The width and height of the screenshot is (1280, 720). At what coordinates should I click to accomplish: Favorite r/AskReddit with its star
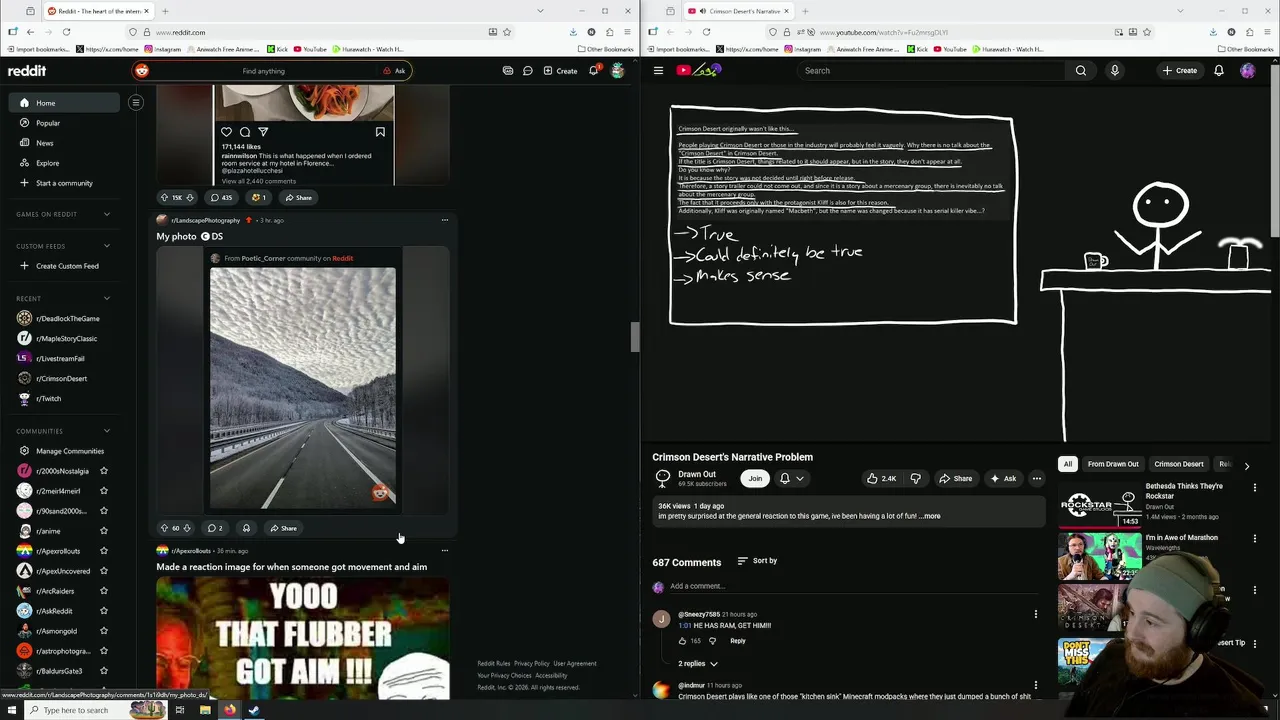tap(104, 611)
